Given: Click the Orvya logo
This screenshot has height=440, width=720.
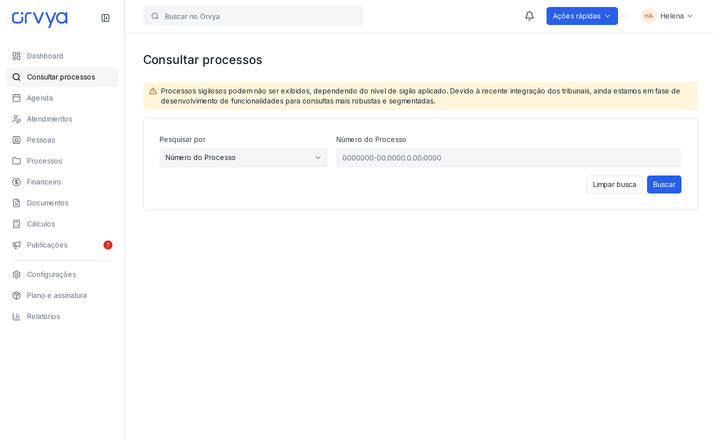Looking at the screenshot, I should click(39, 18).
